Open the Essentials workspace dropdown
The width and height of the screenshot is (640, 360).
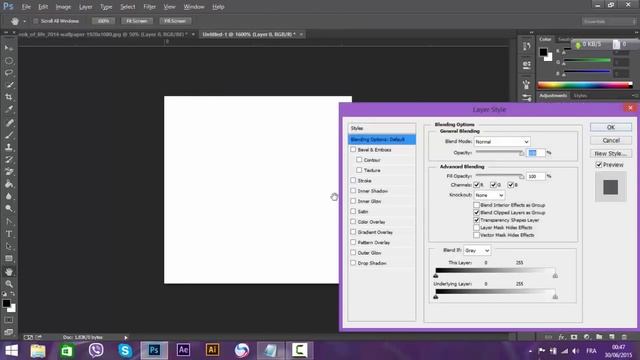[609, 21]
